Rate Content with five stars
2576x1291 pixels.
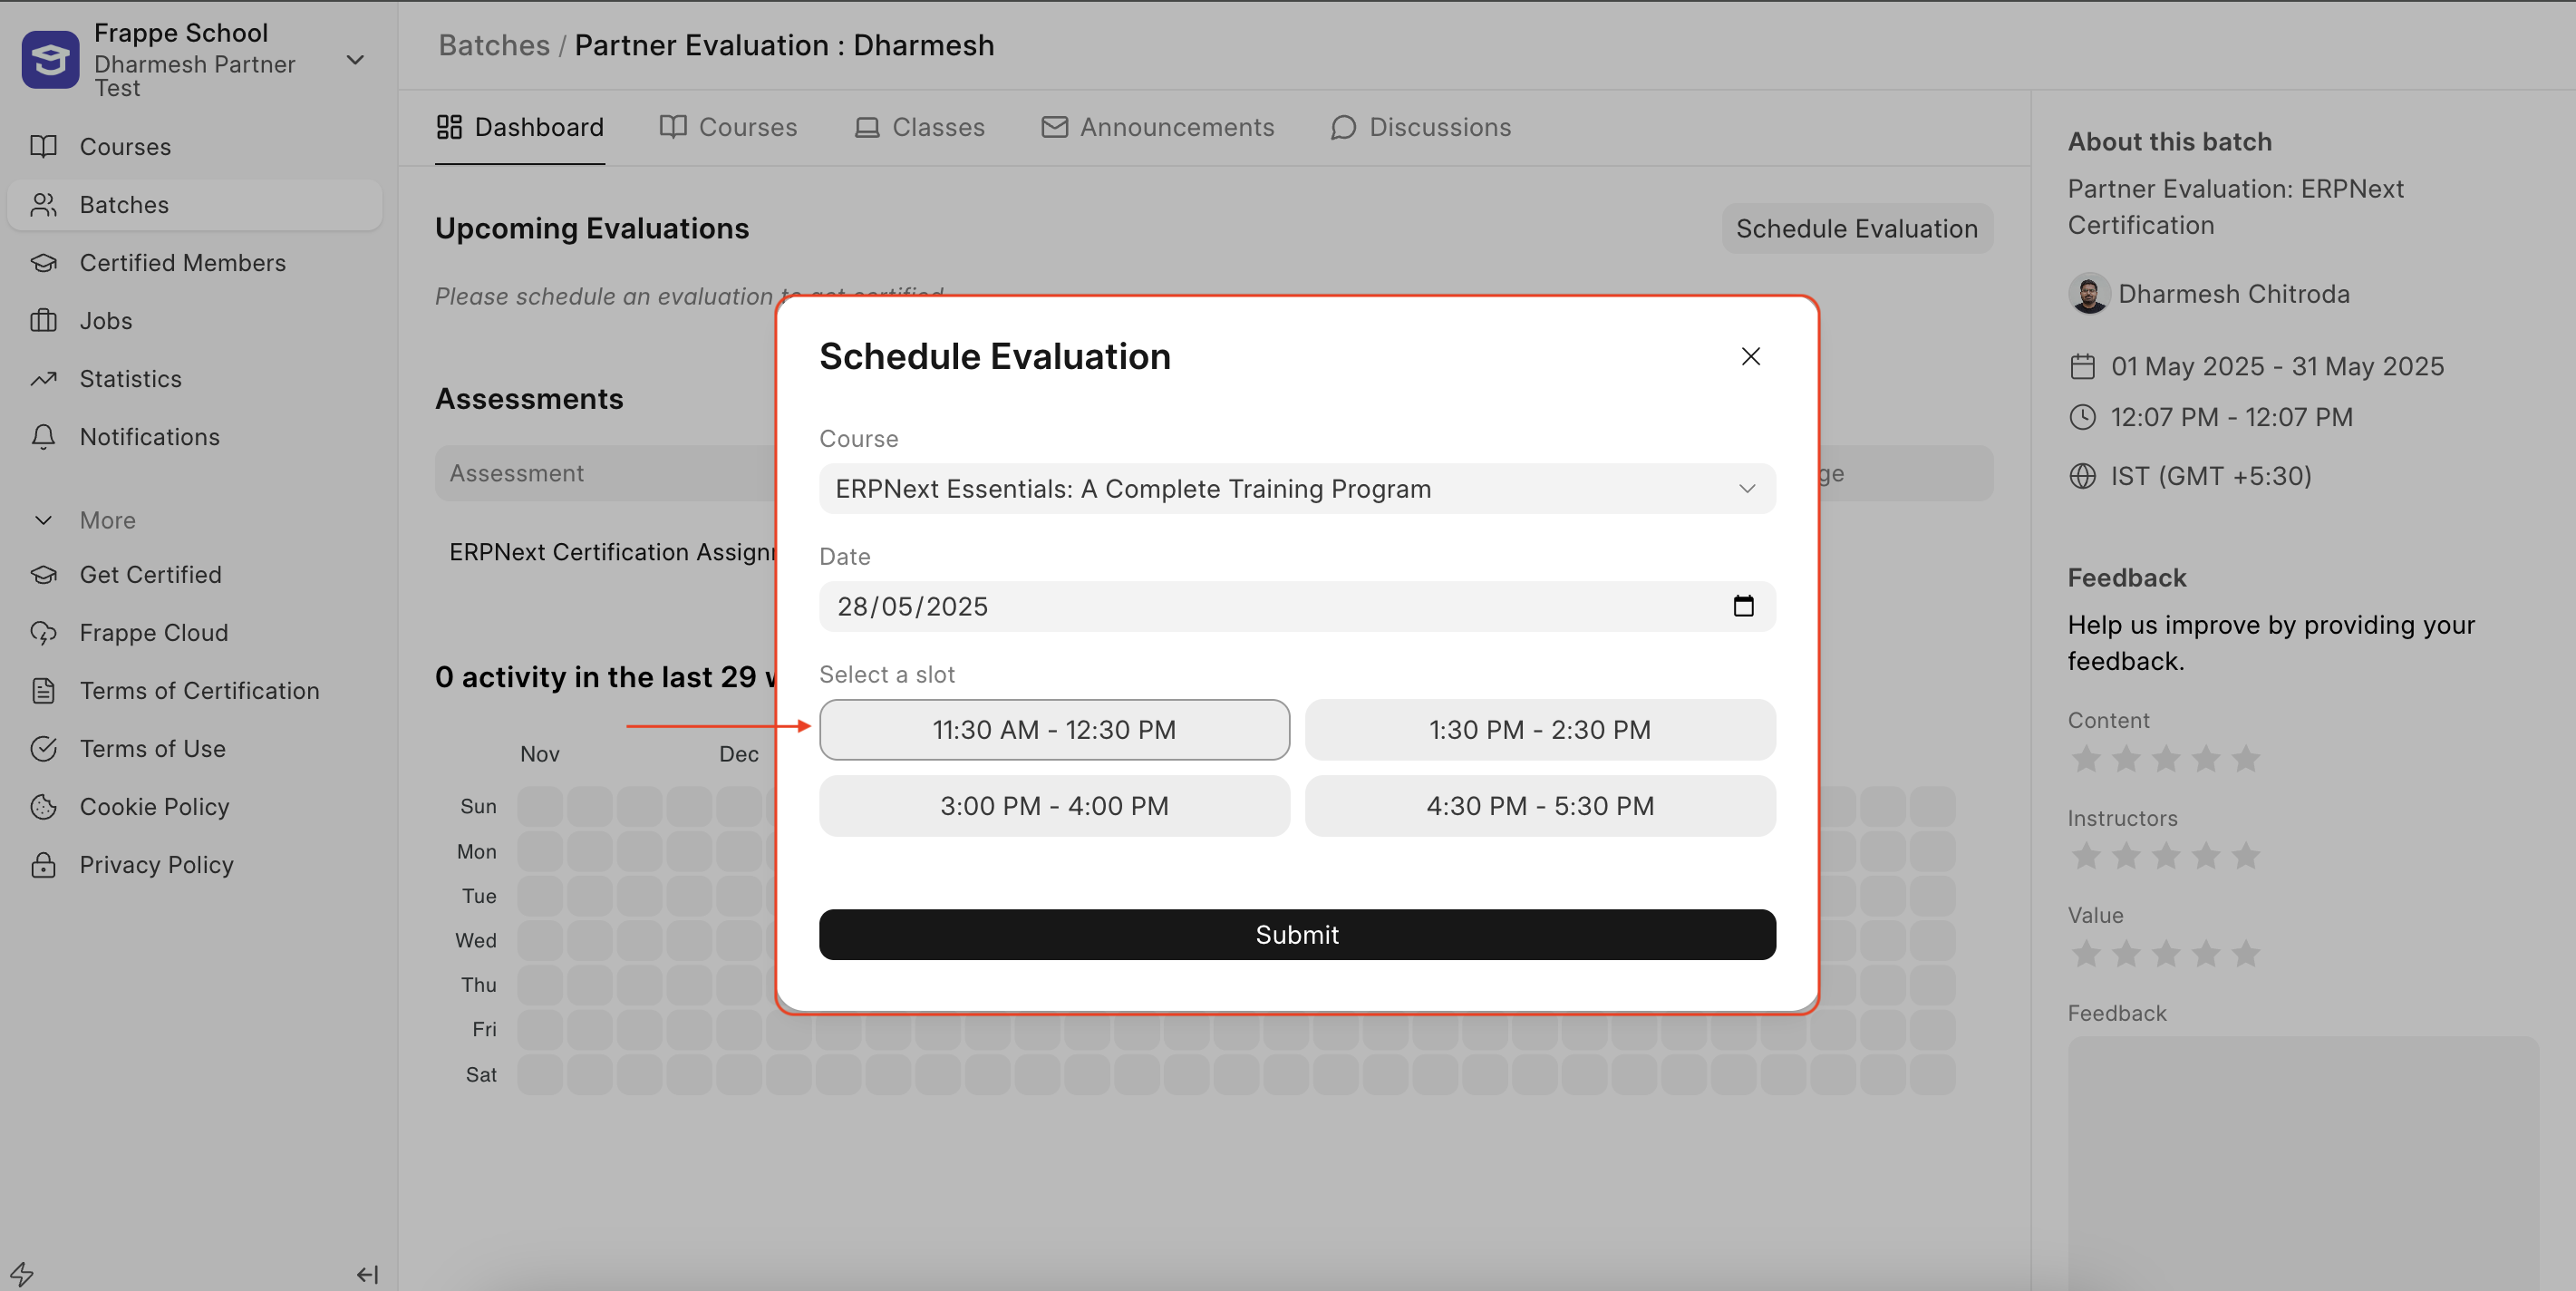pos(2246,759)
